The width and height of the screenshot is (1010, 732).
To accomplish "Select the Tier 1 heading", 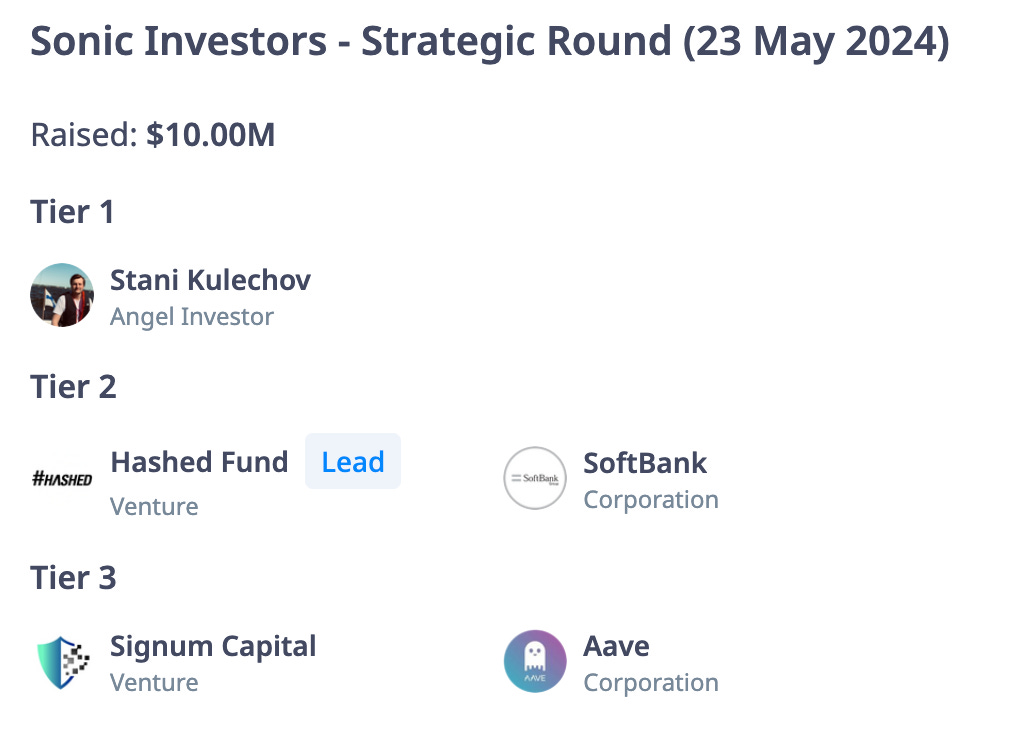I will [72, 212].
